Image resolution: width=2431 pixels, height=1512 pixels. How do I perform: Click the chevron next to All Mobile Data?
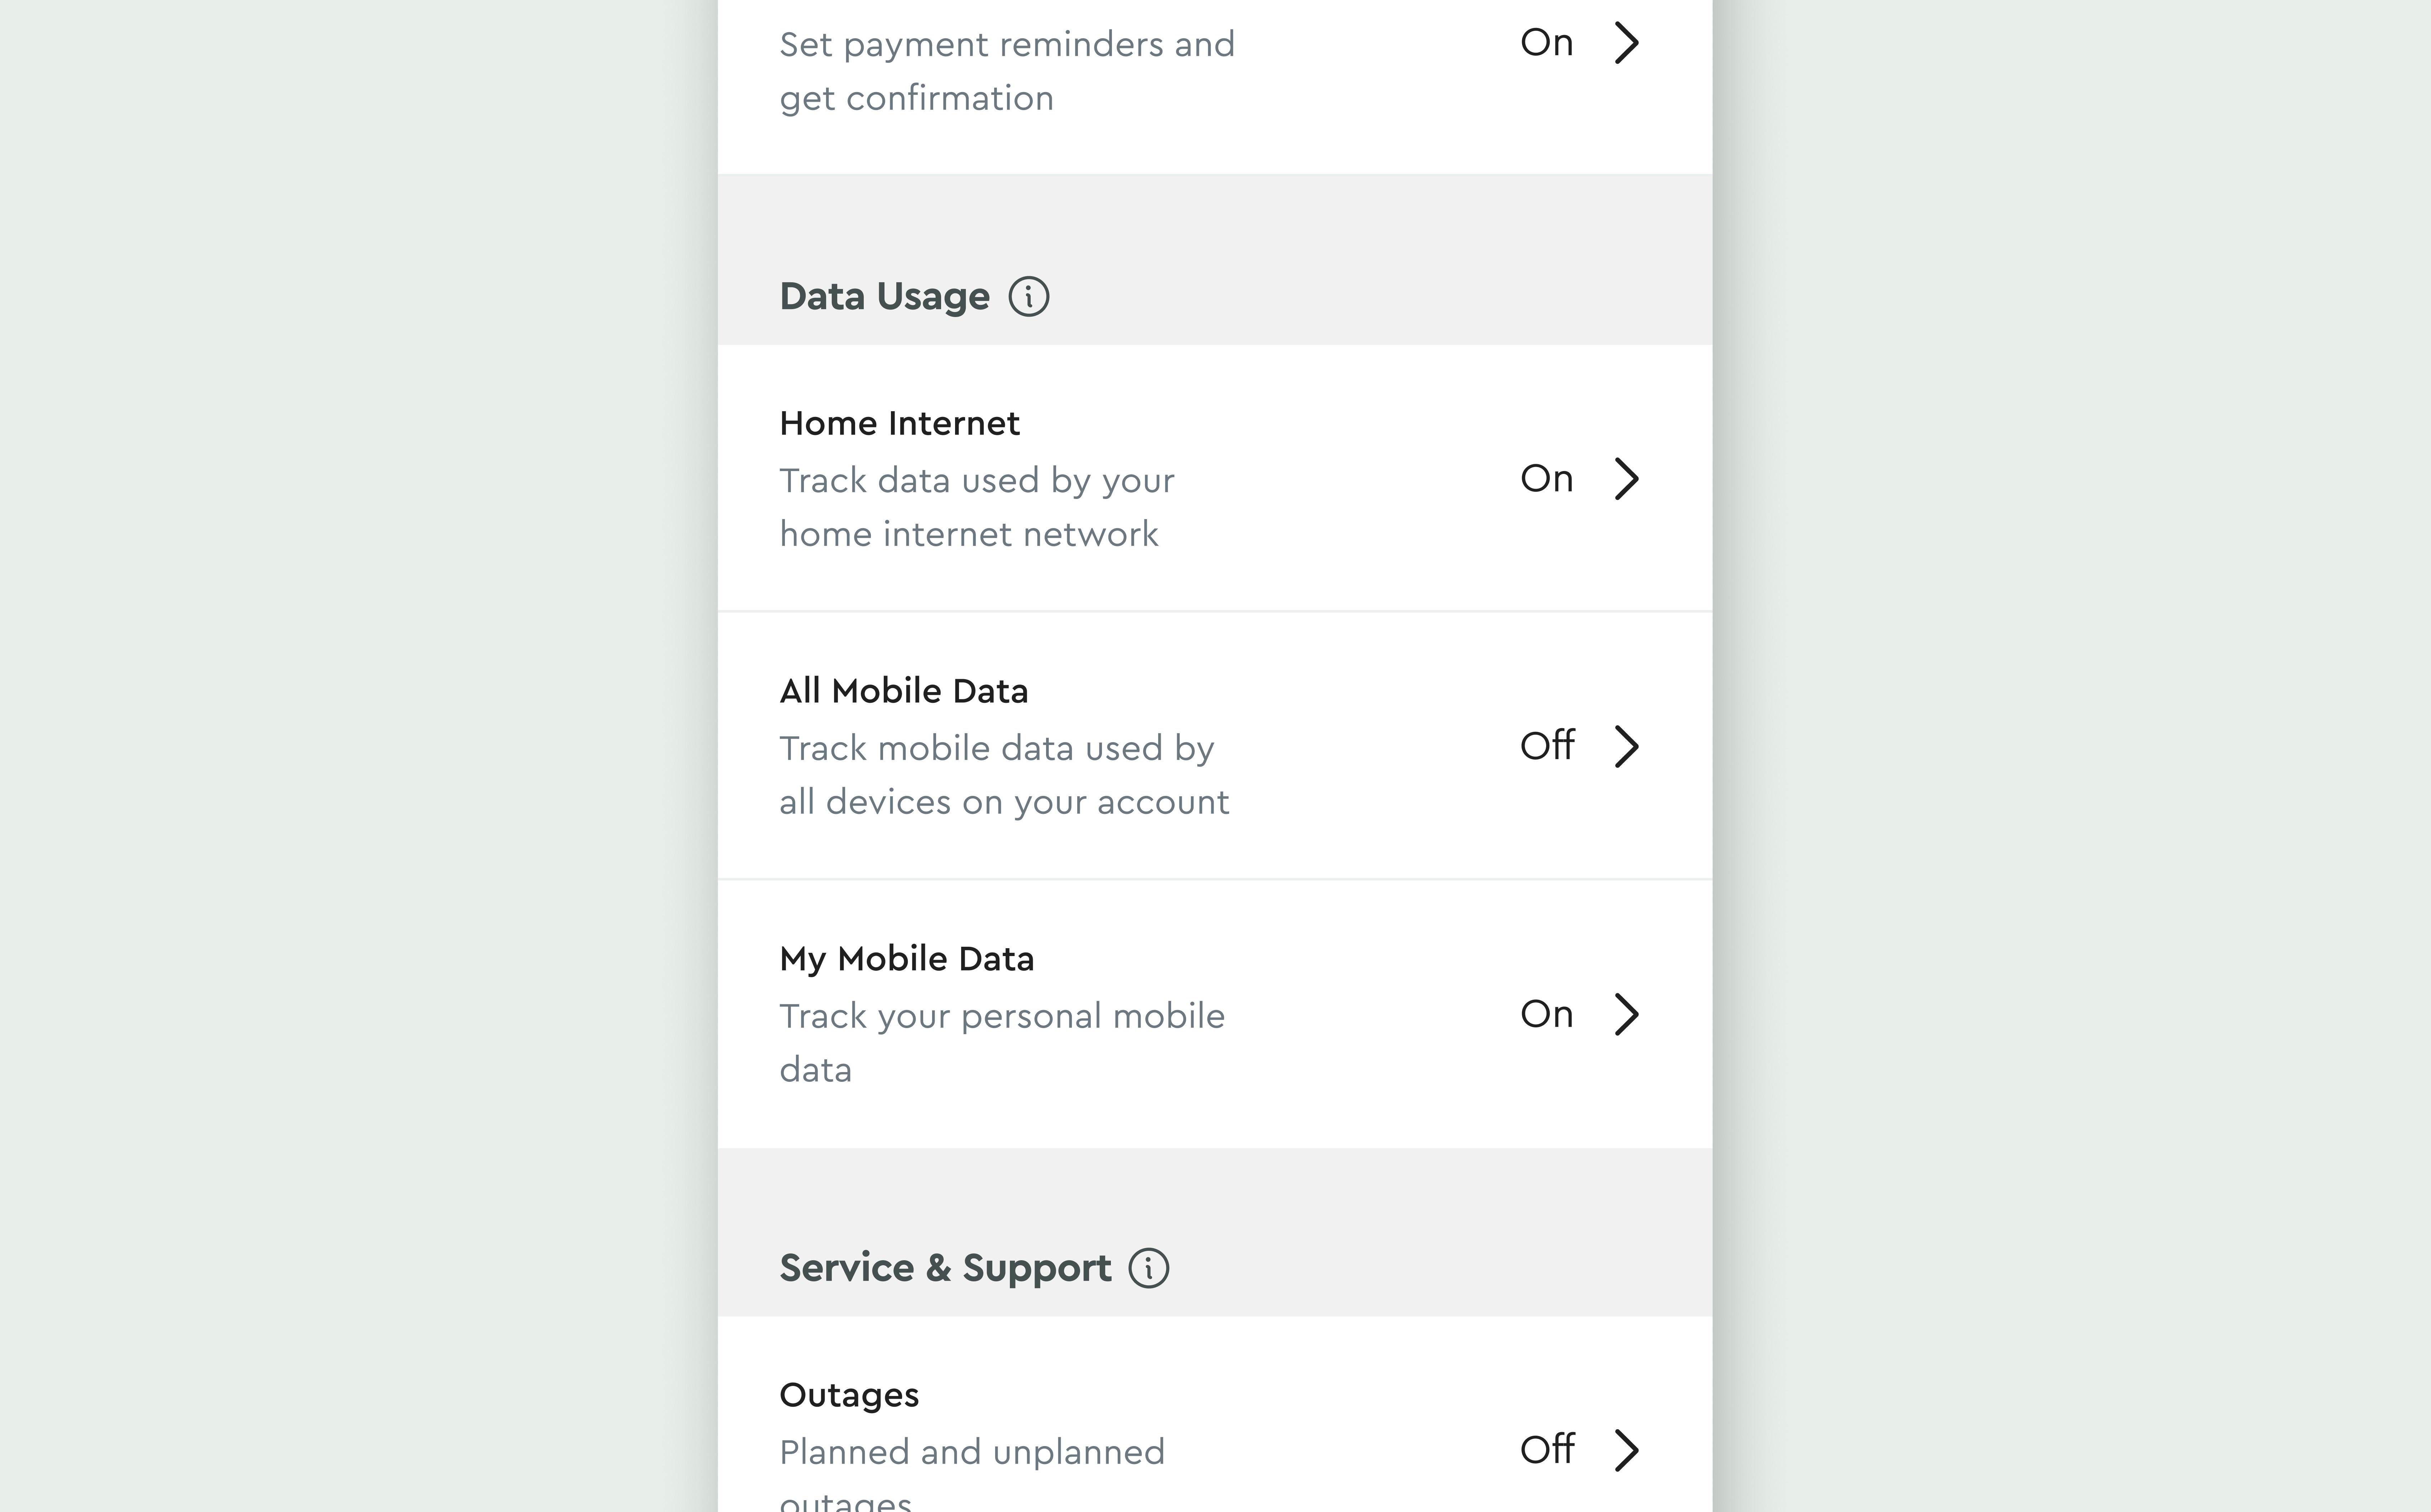[1626, 746]
